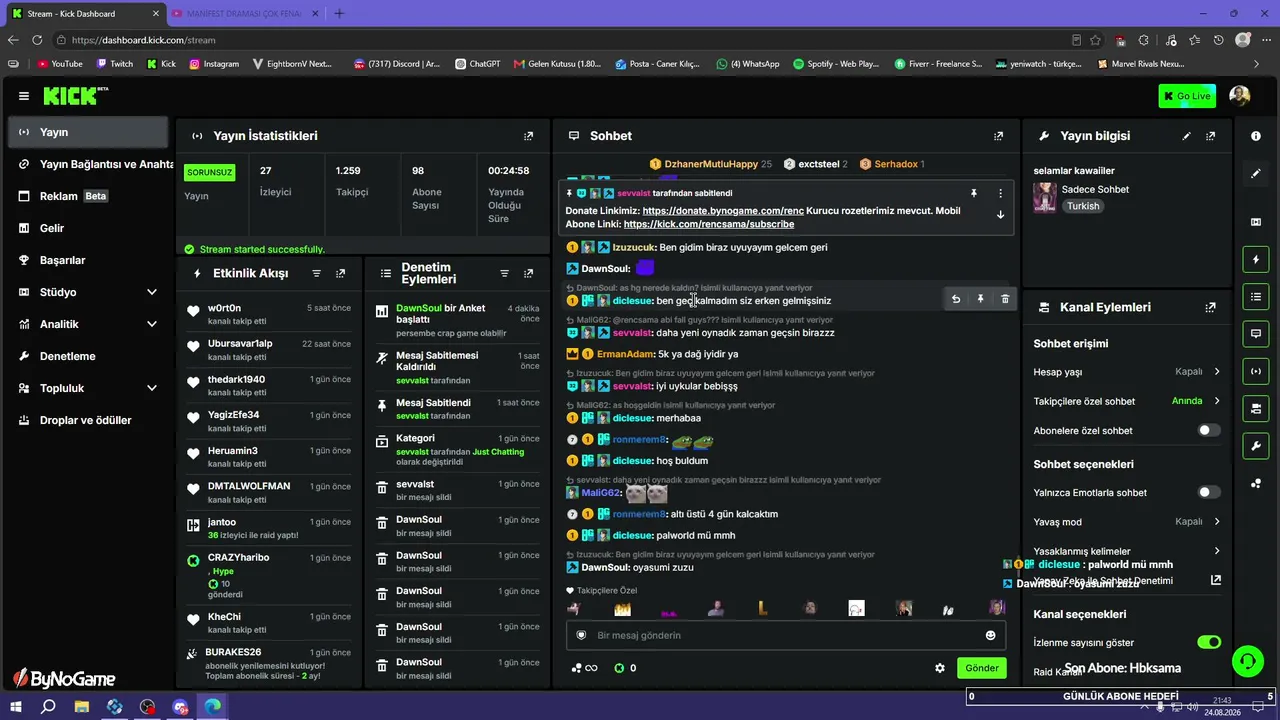1280x720 pixels.
Task: Reply to diclesue's hovered chat message
Action: pyautogui.click(x=956, y=299)
